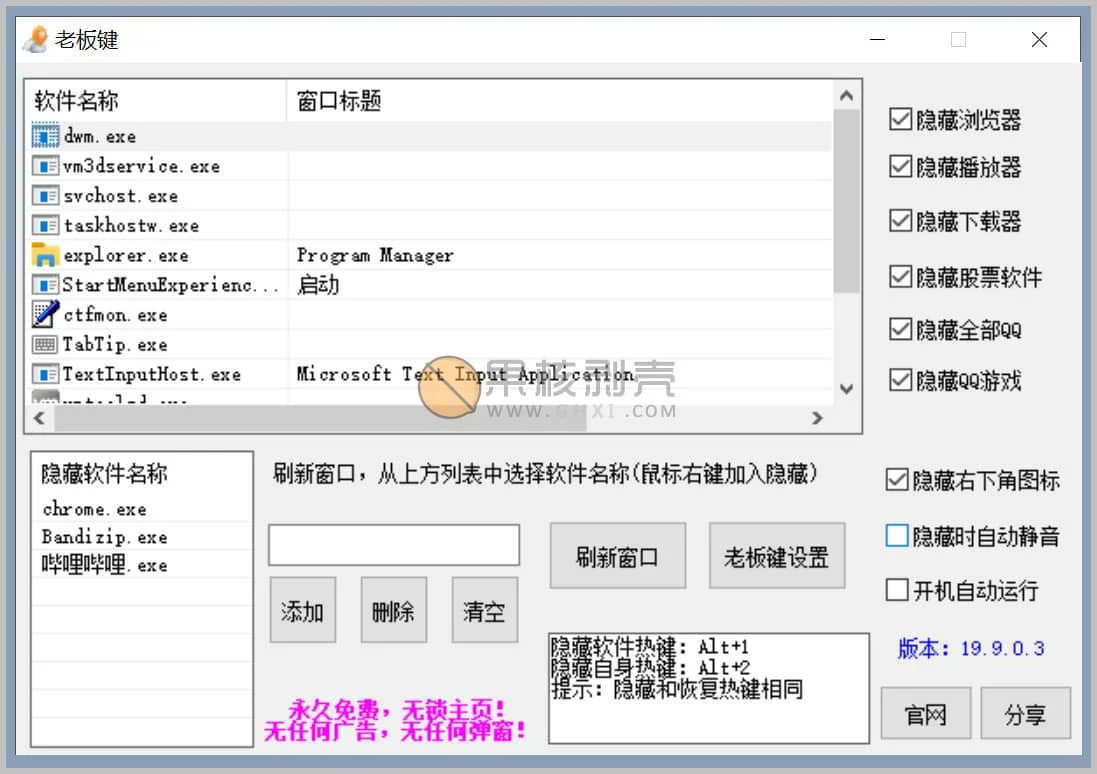Click the taskhostw.exe process icon
Image resolution: width=1097 pixels, height=774 pixels.
pyautogui.click(x=44, y=225)
